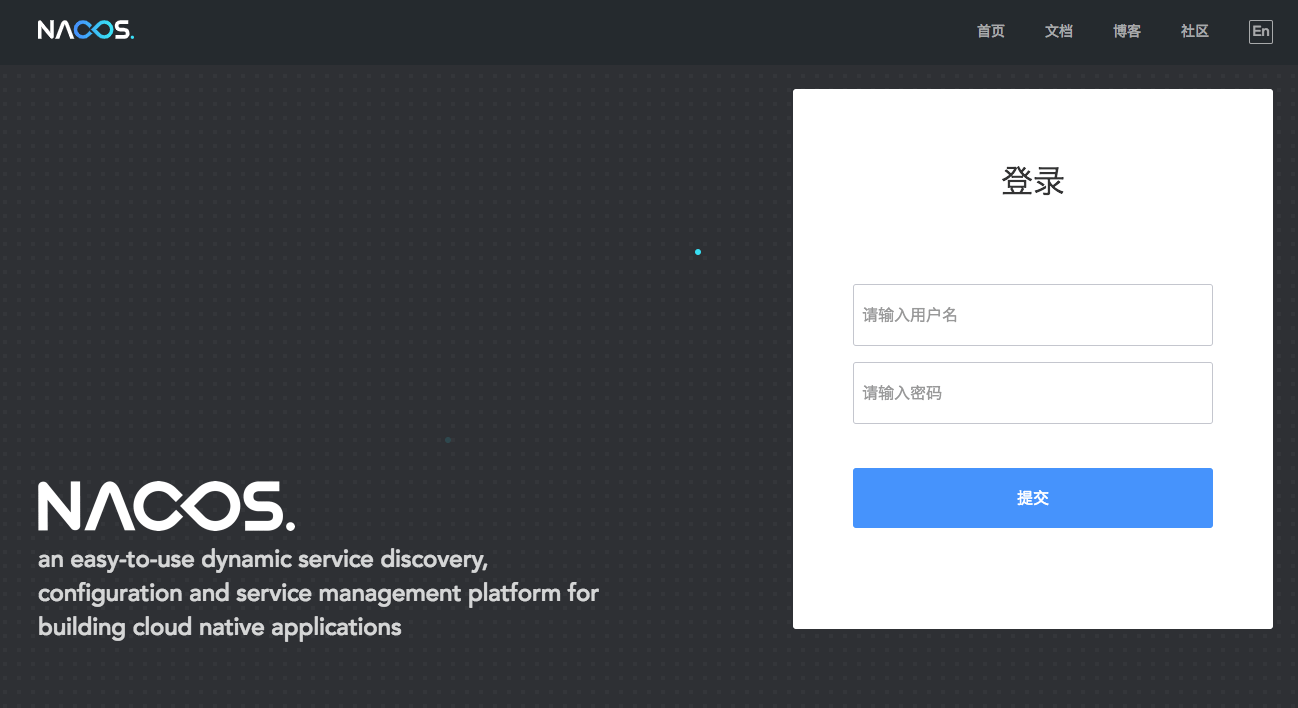Visit the 社区 community page
The width and height of the screenshot is (1298, 708).
(x=1195, y=31)
